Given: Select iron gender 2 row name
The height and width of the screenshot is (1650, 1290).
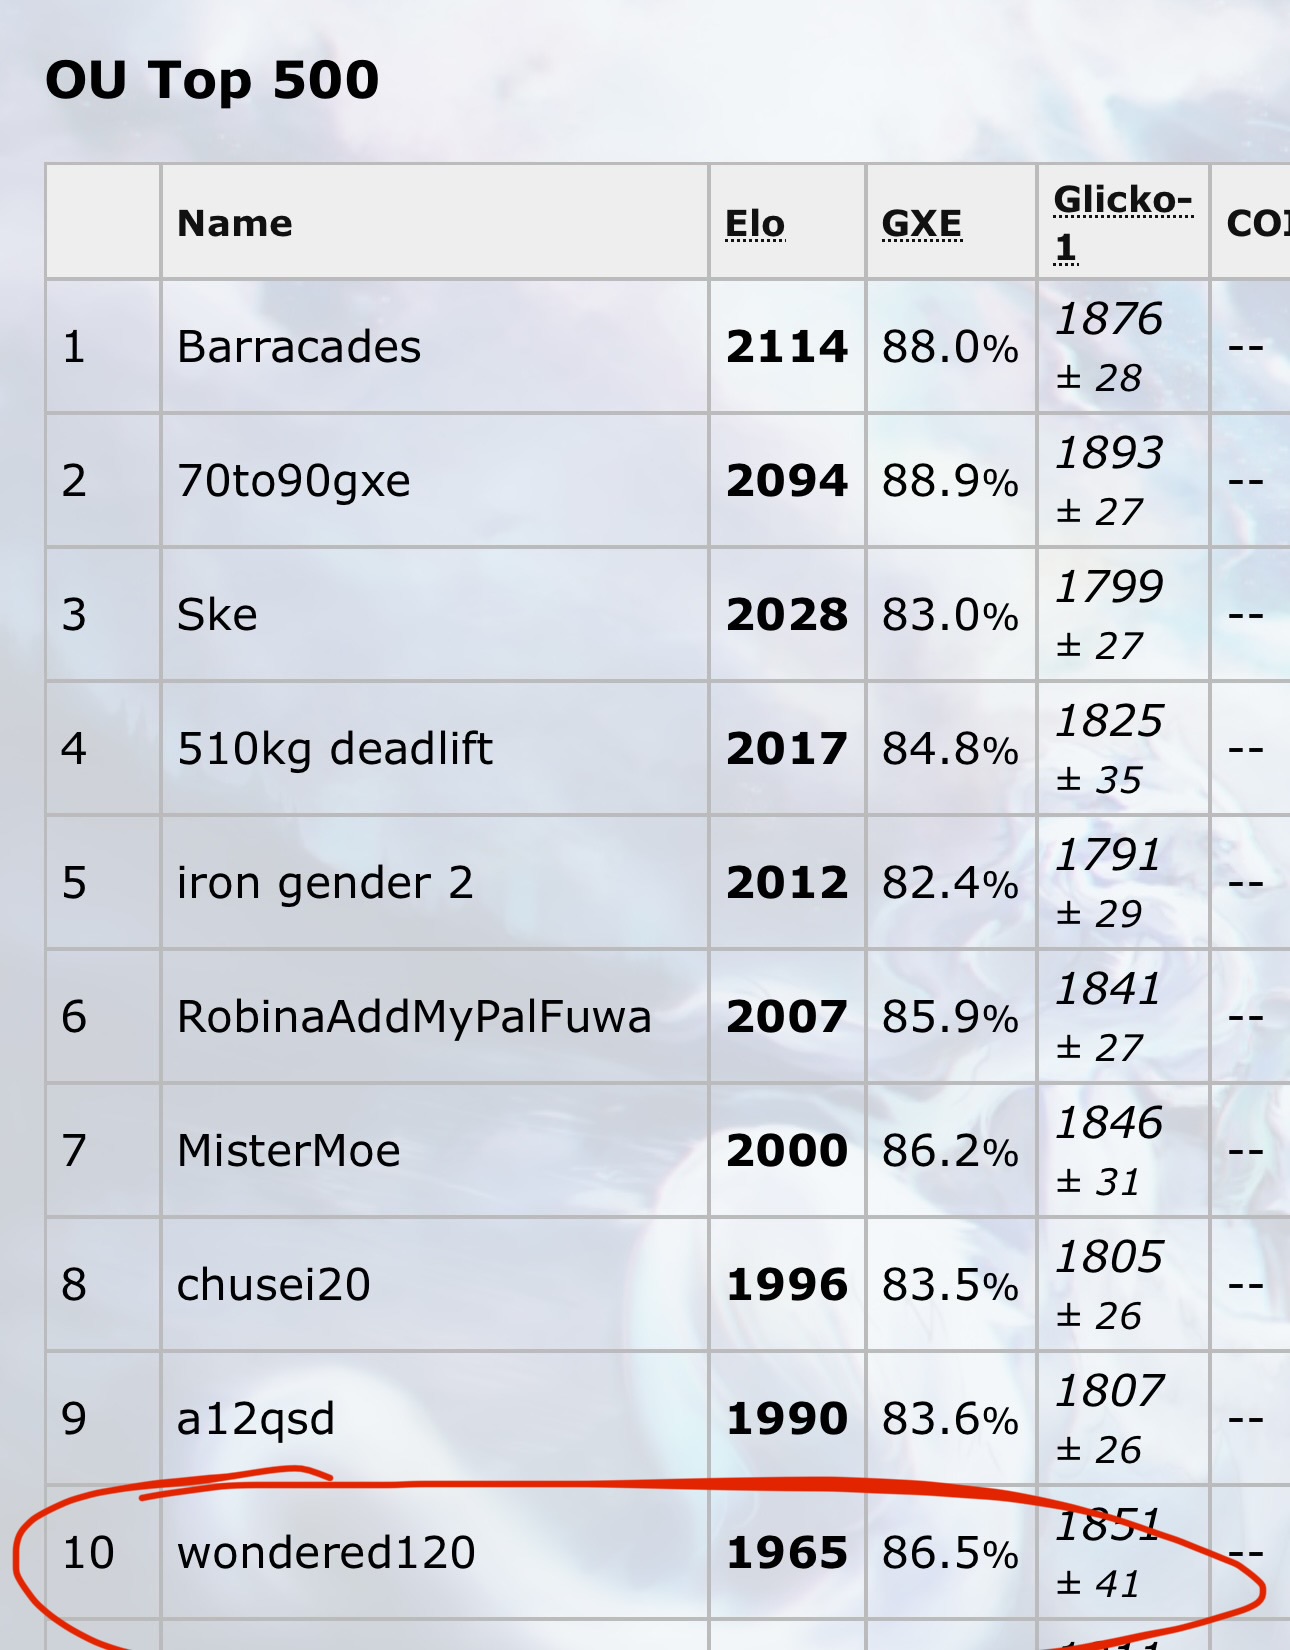Looking at the screenshot, I should click(325, 883).
